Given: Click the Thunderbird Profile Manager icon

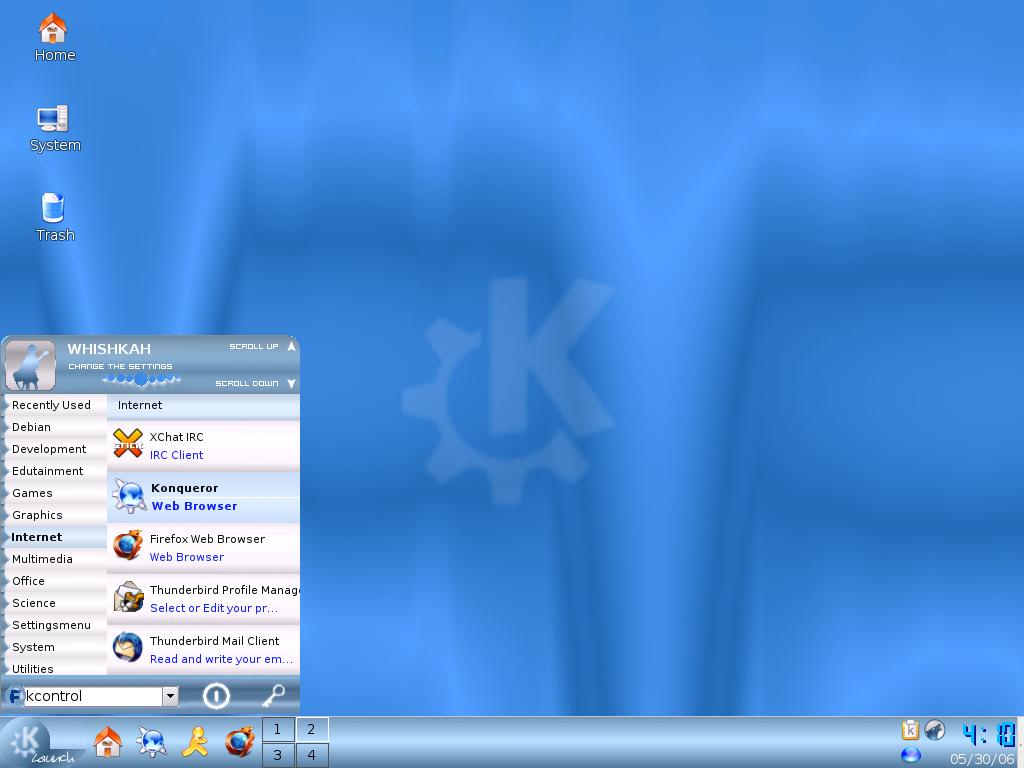Looking at the screenshot, I should pos(128,596).
